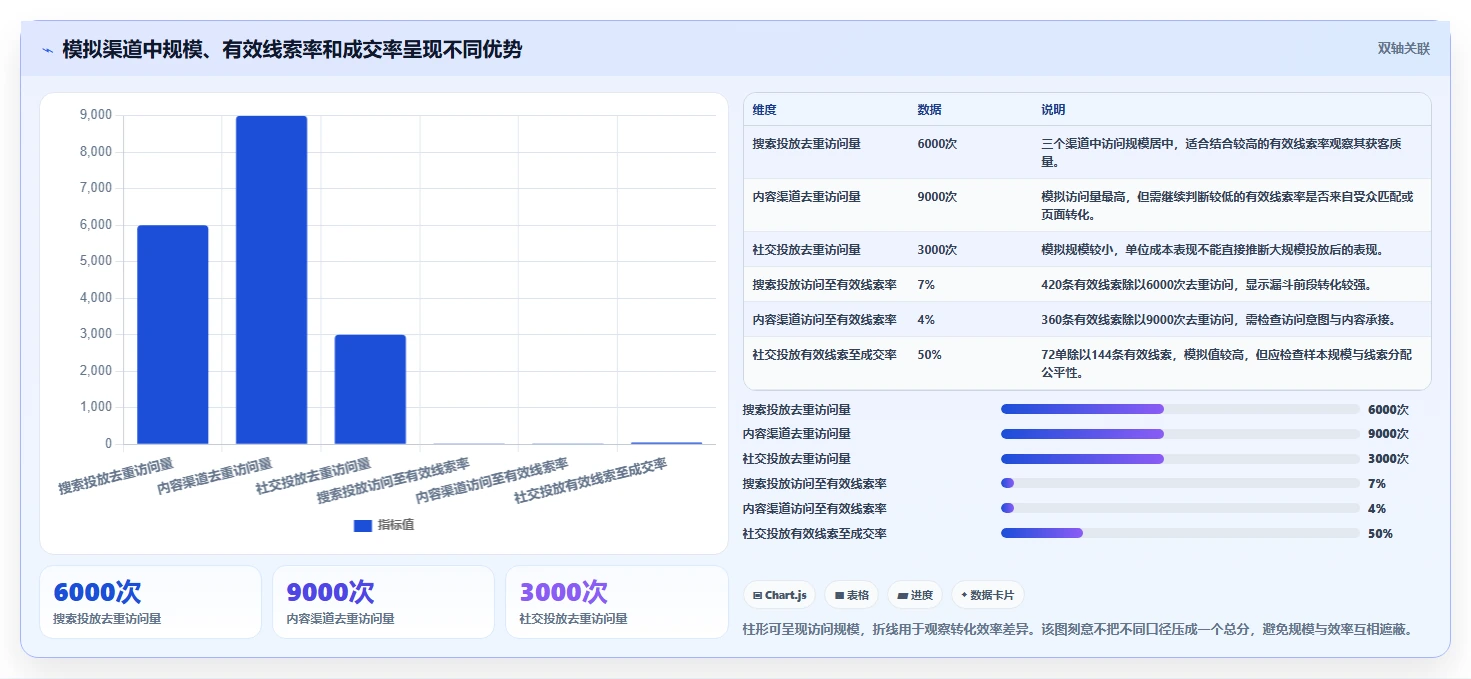Click the 7% value in table
Viewport: 1471px width, 679px height.
(x=926, y=285)
